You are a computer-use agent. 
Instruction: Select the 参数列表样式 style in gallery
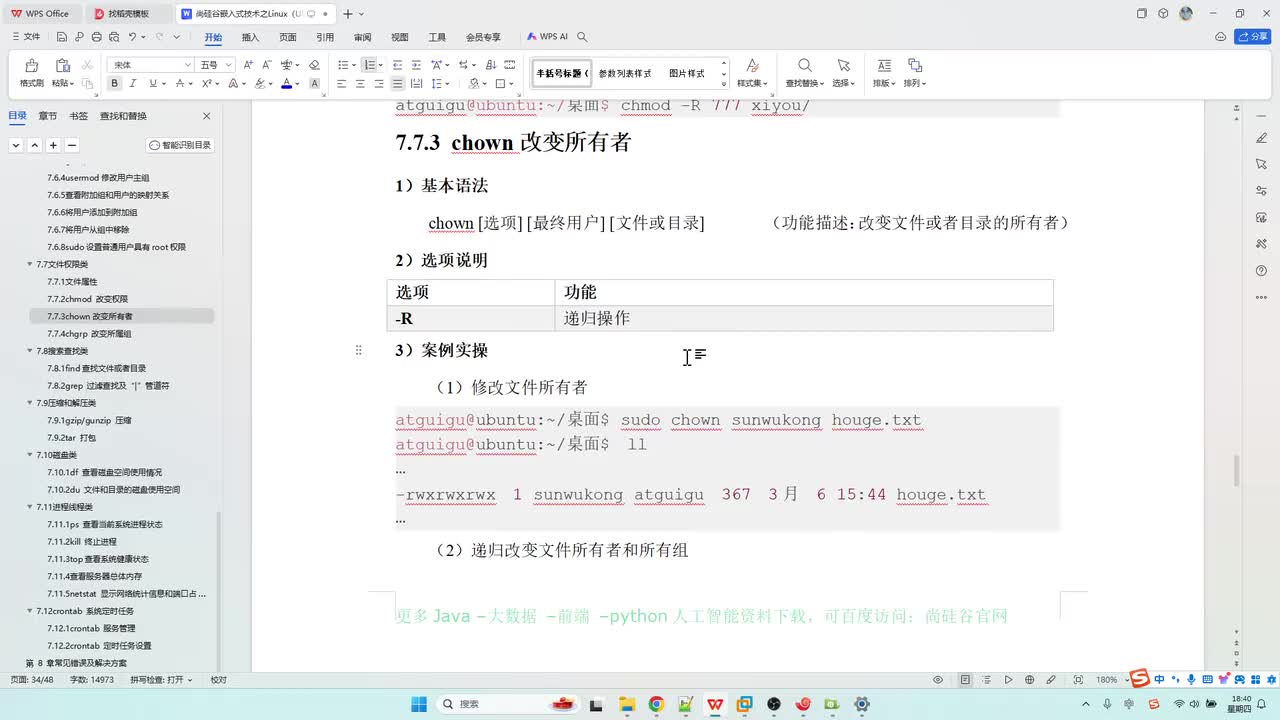pos(625,74)
